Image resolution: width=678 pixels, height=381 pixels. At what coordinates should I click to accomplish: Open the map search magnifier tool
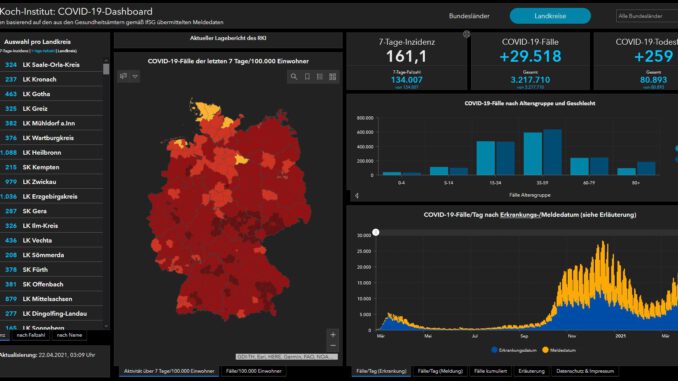[294, 77]
